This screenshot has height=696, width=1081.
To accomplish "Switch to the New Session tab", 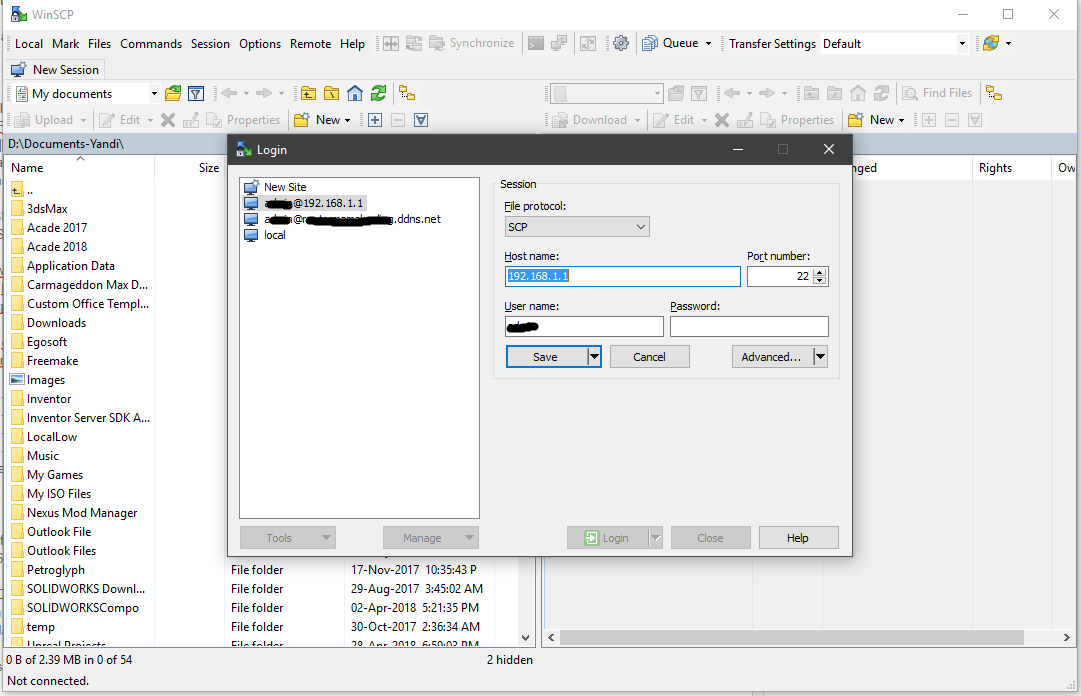I will point(54,69).
